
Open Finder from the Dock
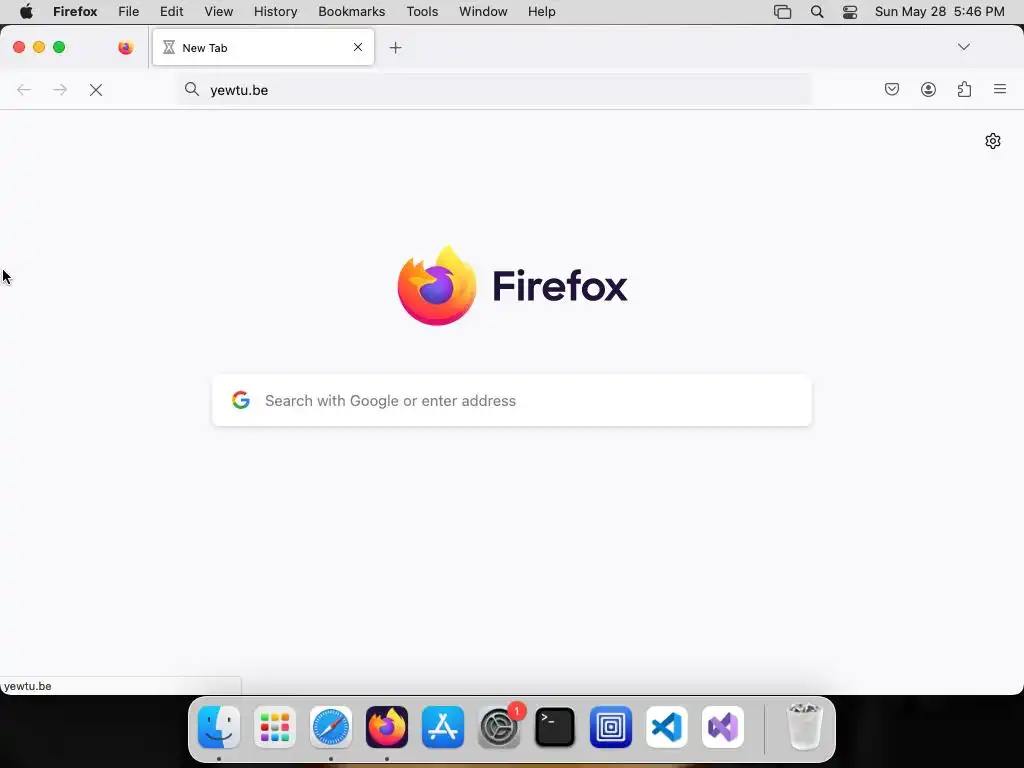[219, 727]
